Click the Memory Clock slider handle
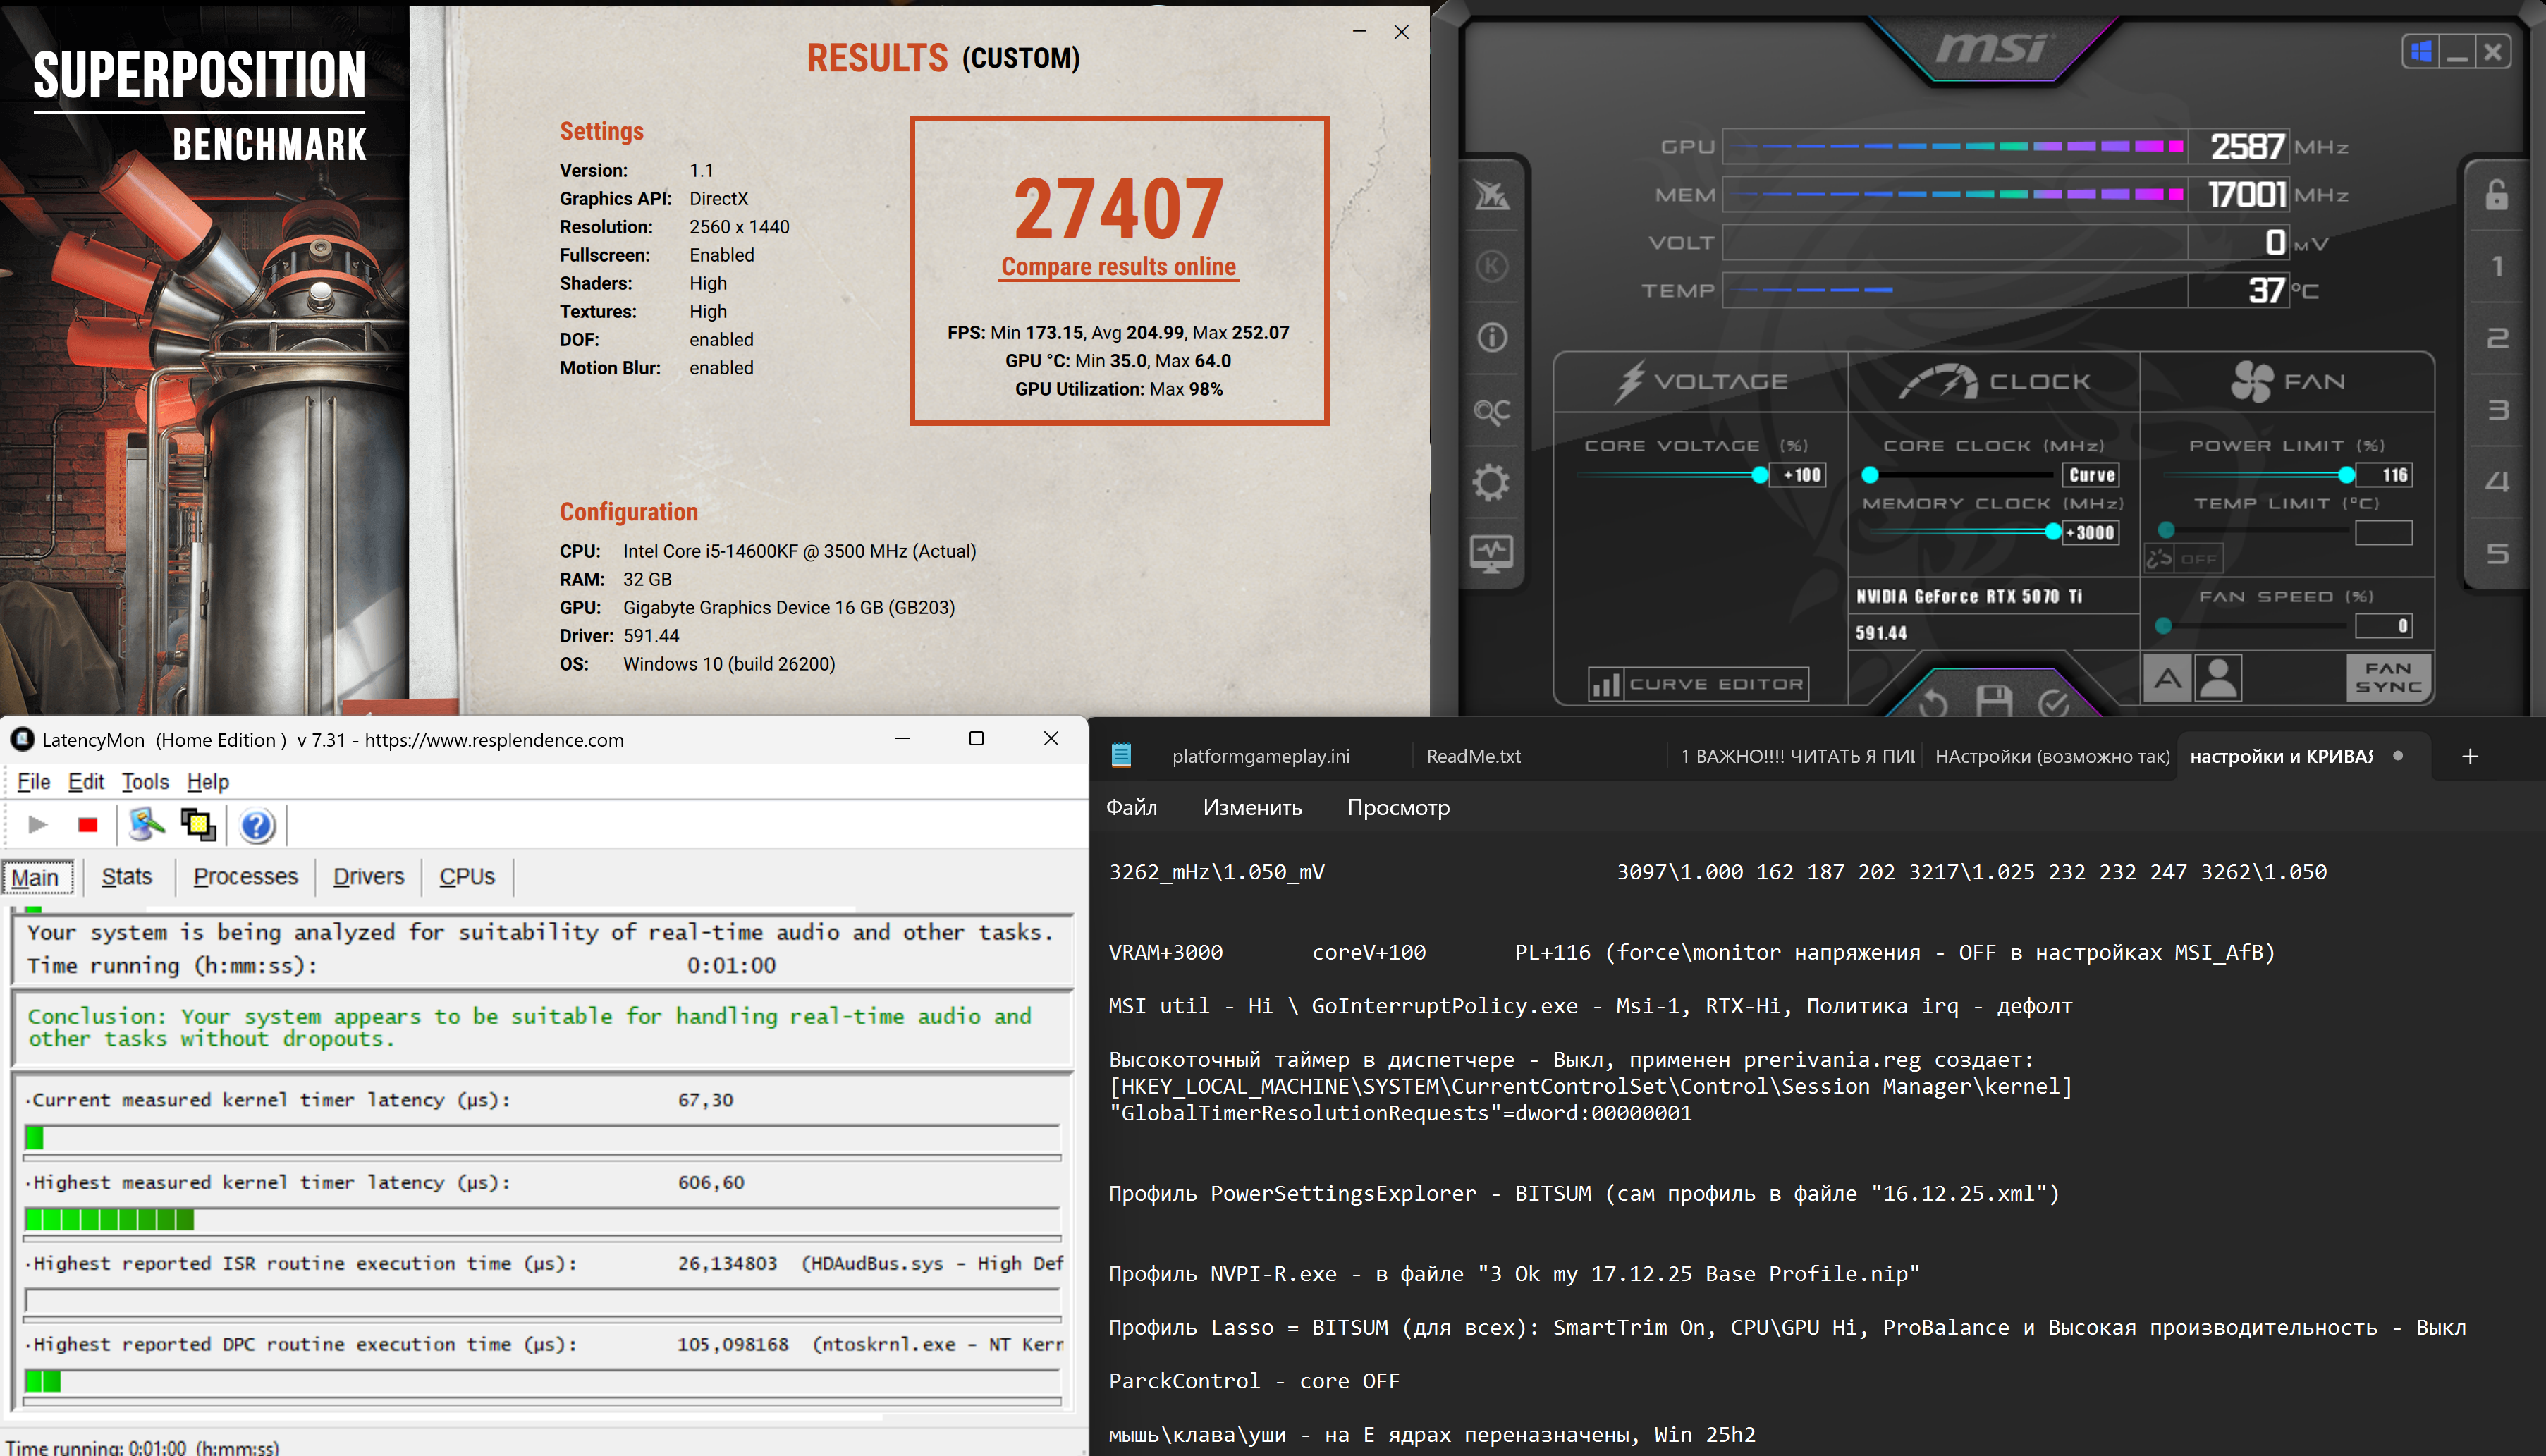2546x1456 pixels. (2053, 532)
